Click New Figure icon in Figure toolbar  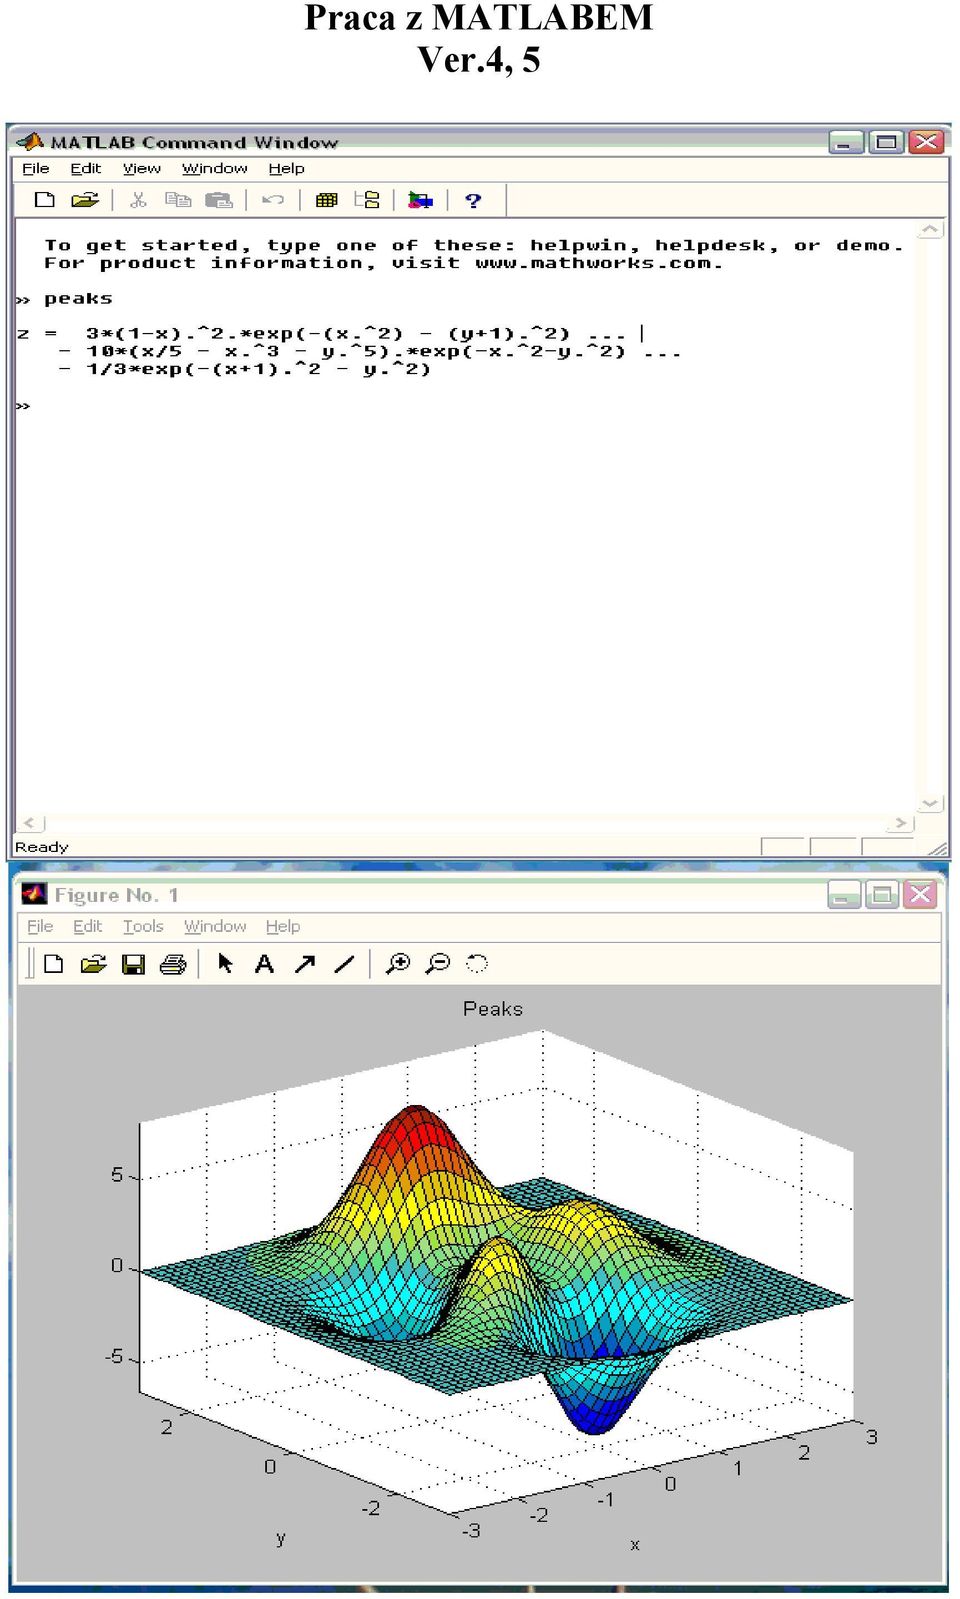54,964
